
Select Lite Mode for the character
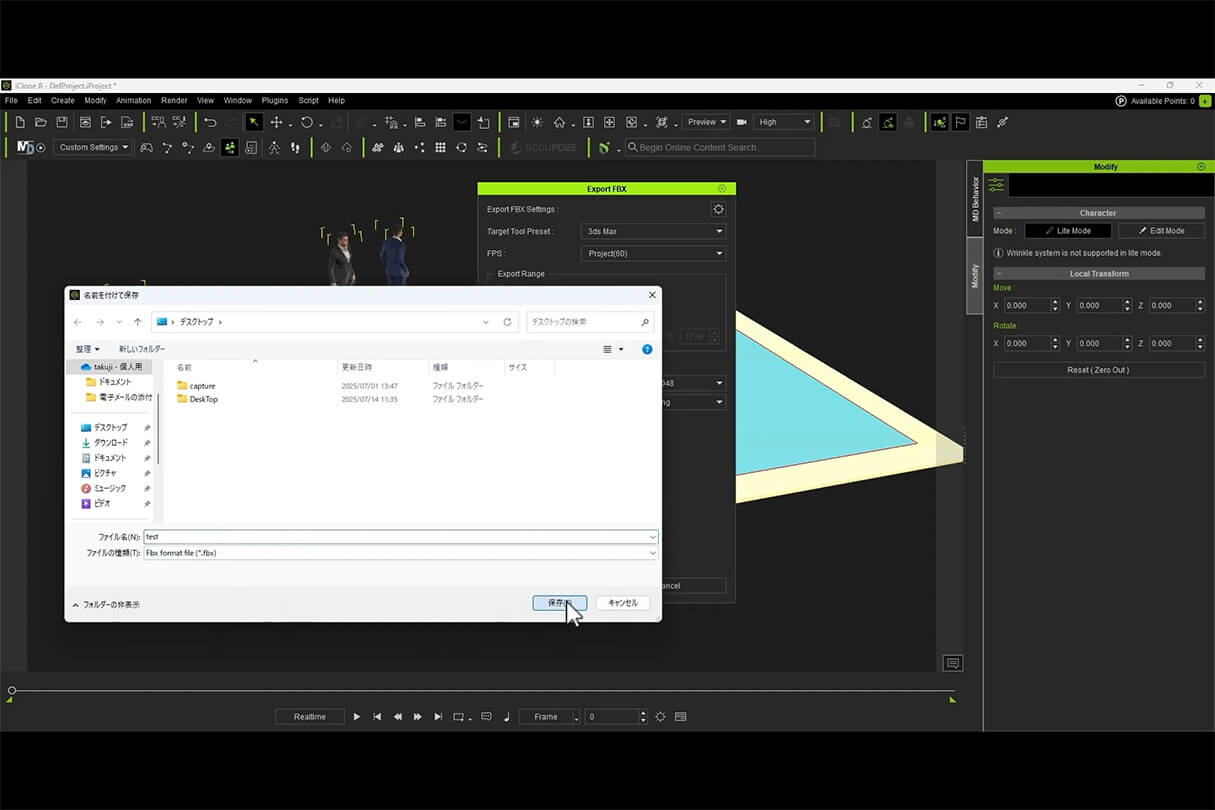pyautogui.click(x=1067, y=231)
